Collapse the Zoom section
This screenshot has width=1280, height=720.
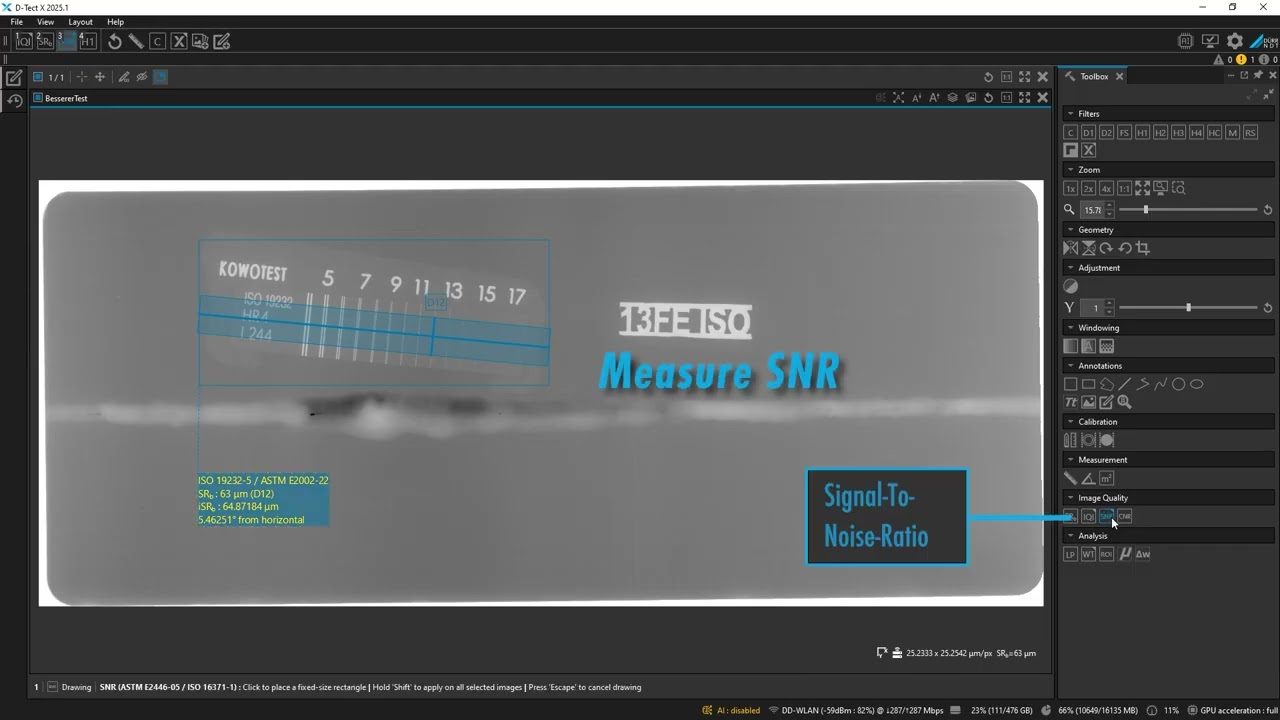(1070, 170)
